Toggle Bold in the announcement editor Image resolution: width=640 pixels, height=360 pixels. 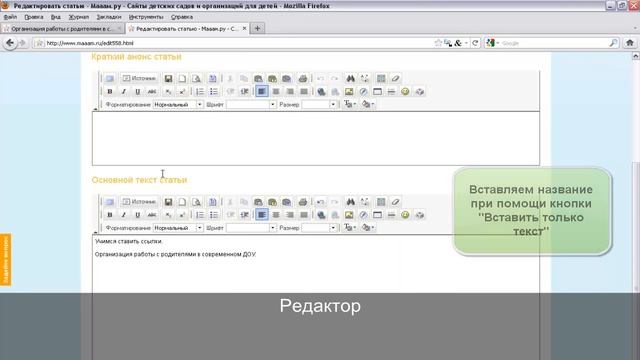click(109, 91)
